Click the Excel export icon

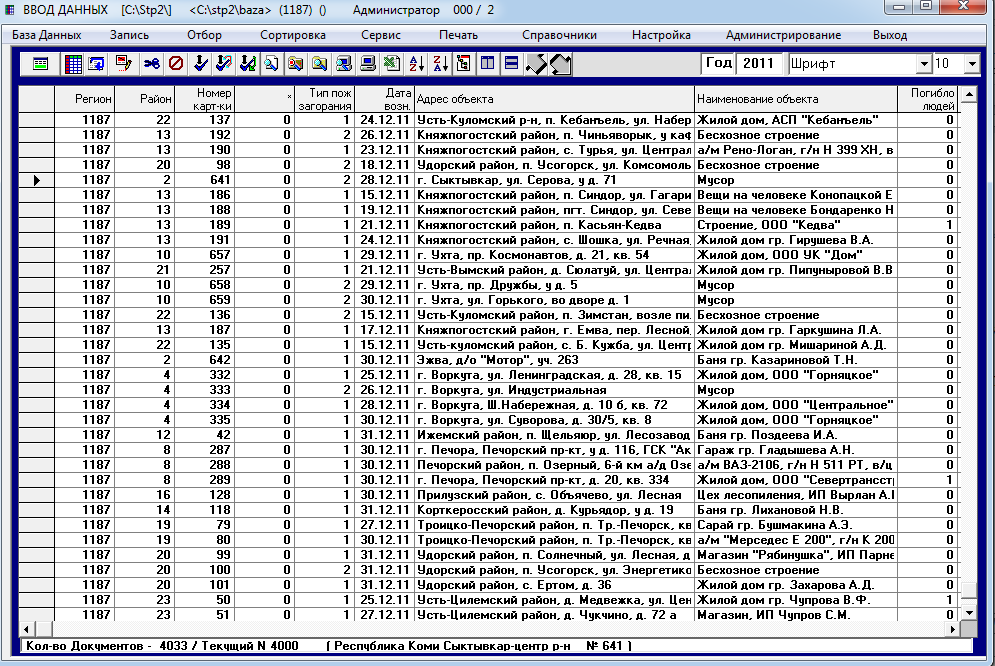[392, 63]
